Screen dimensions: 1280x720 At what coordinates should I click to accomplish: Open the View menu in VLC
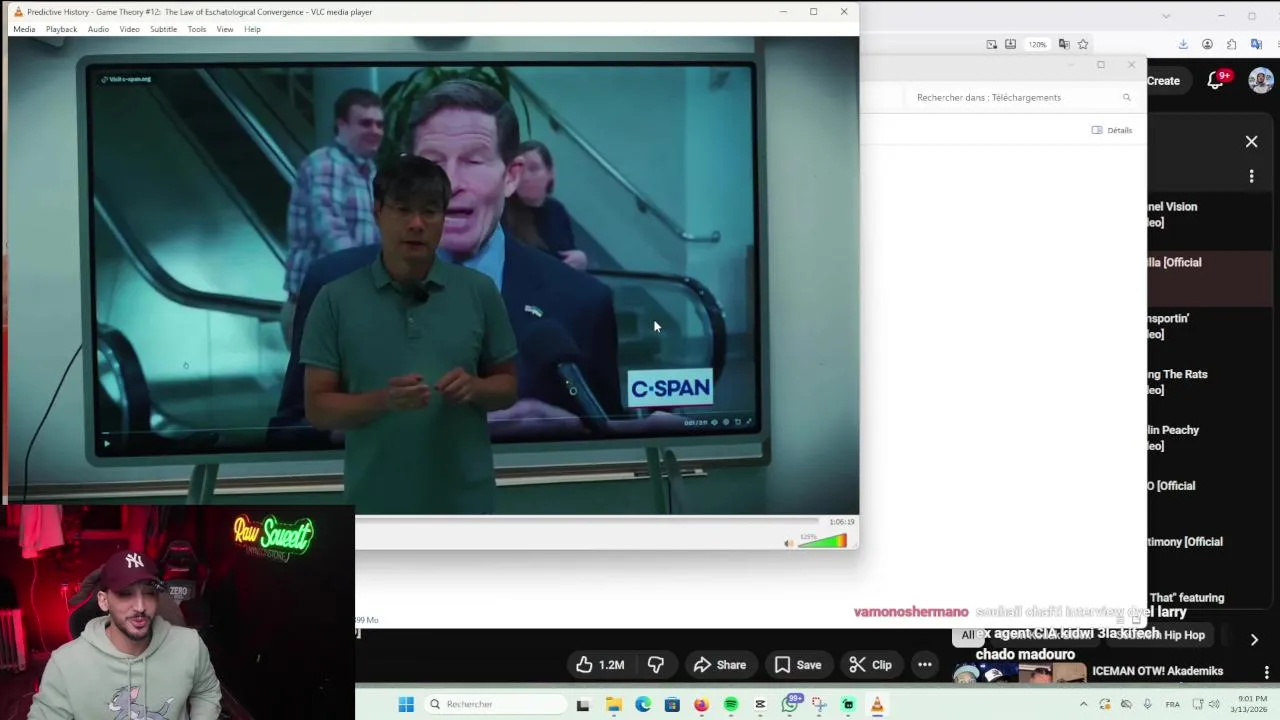coord(225,29)
